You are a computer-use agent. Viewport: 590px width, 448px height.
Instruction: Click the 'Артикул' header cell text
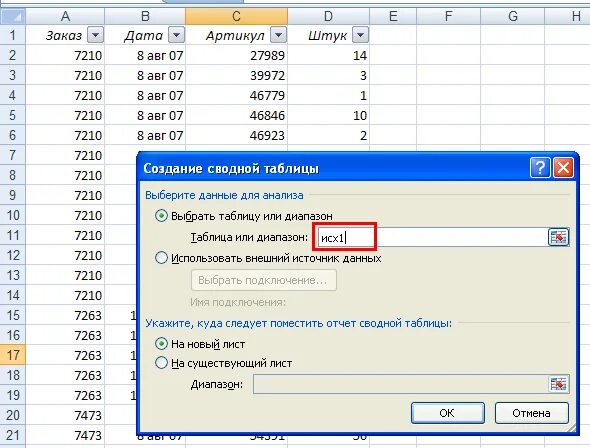[x=235, y=36]
